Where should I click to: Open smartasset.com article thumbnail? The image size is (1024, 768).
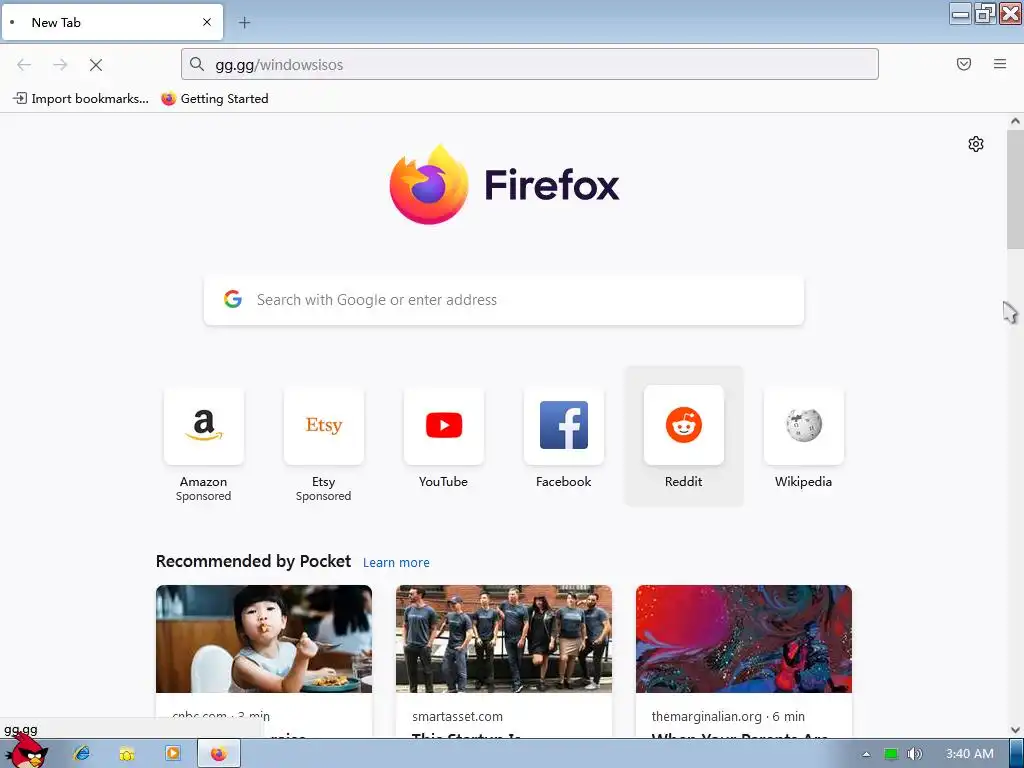click(504, 639)
